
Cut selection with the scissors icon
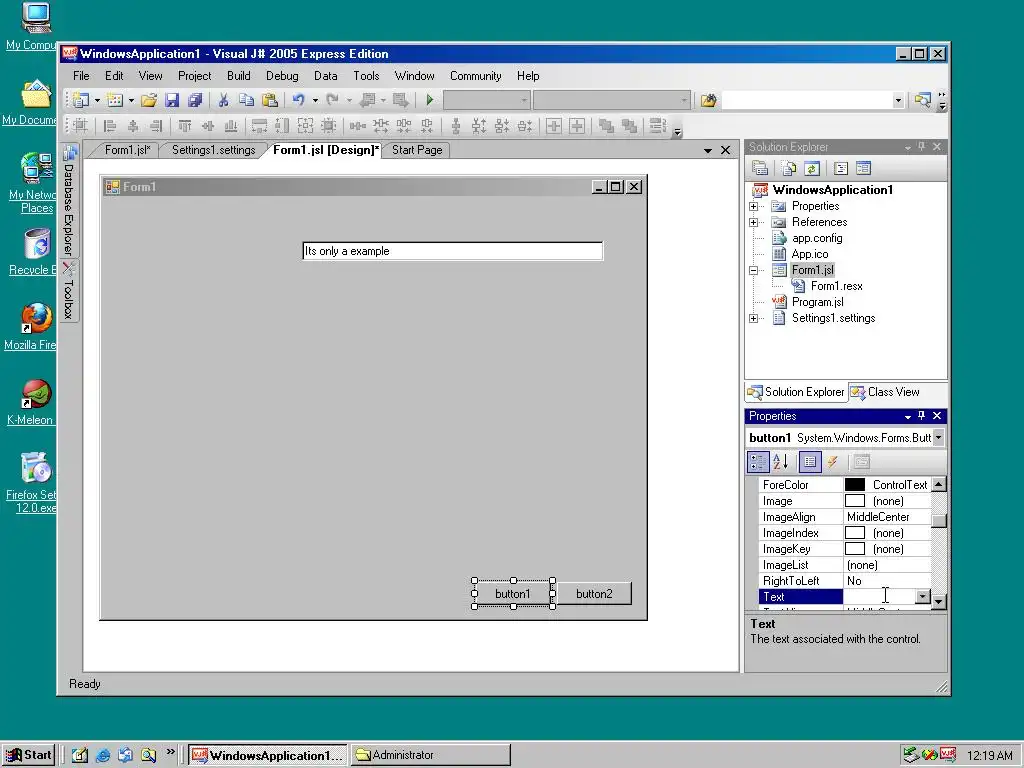pos(223,100)
